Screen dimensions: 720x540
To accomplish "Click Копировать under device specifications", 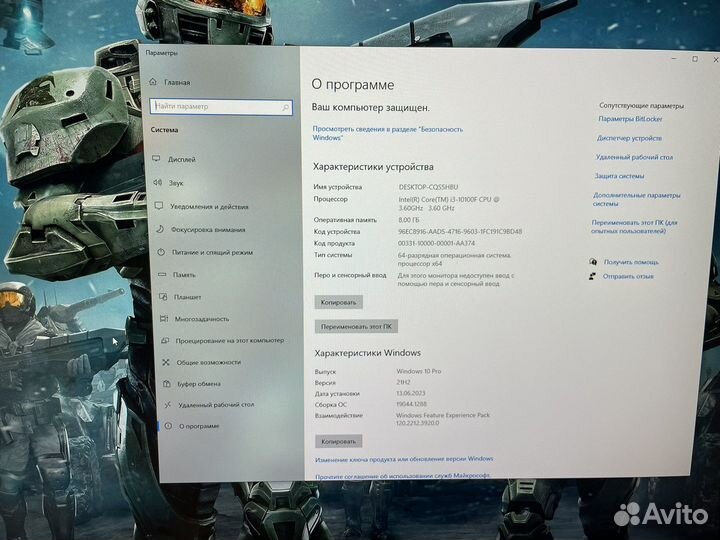I will point(338,302).
